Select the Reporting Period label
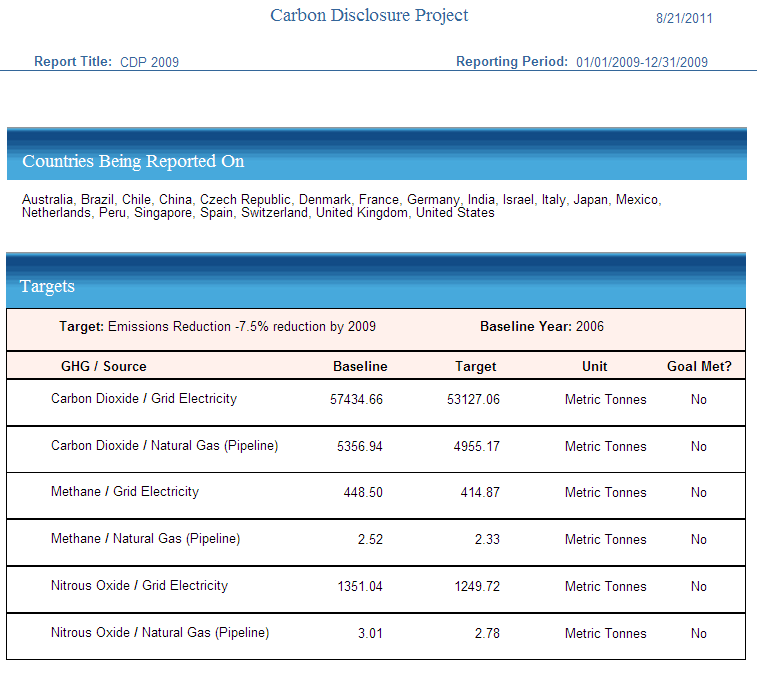This screenshot has width=770, height=673. tap(512, 62)
